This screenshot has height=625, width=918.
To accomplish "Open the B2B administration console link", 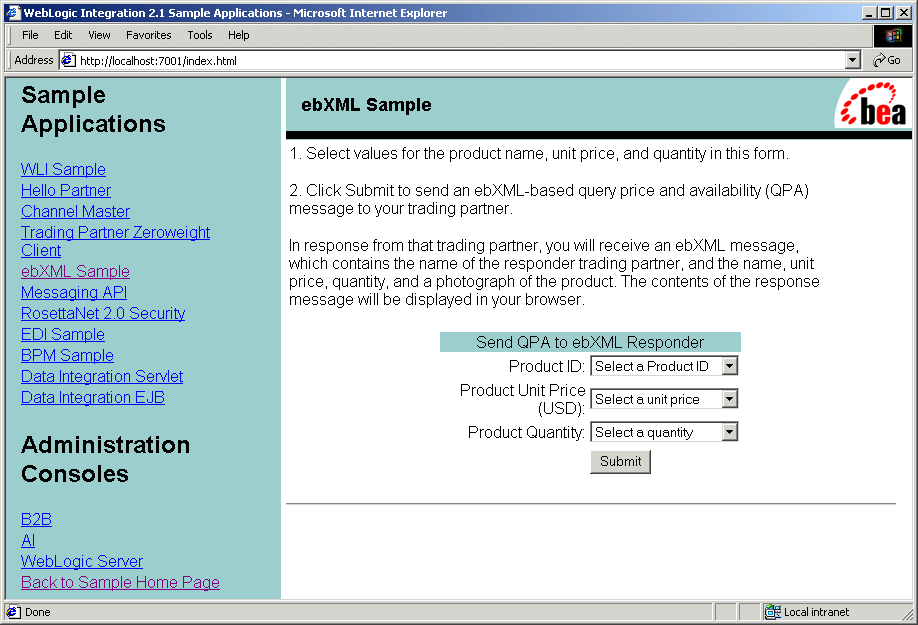I will 36,520.
